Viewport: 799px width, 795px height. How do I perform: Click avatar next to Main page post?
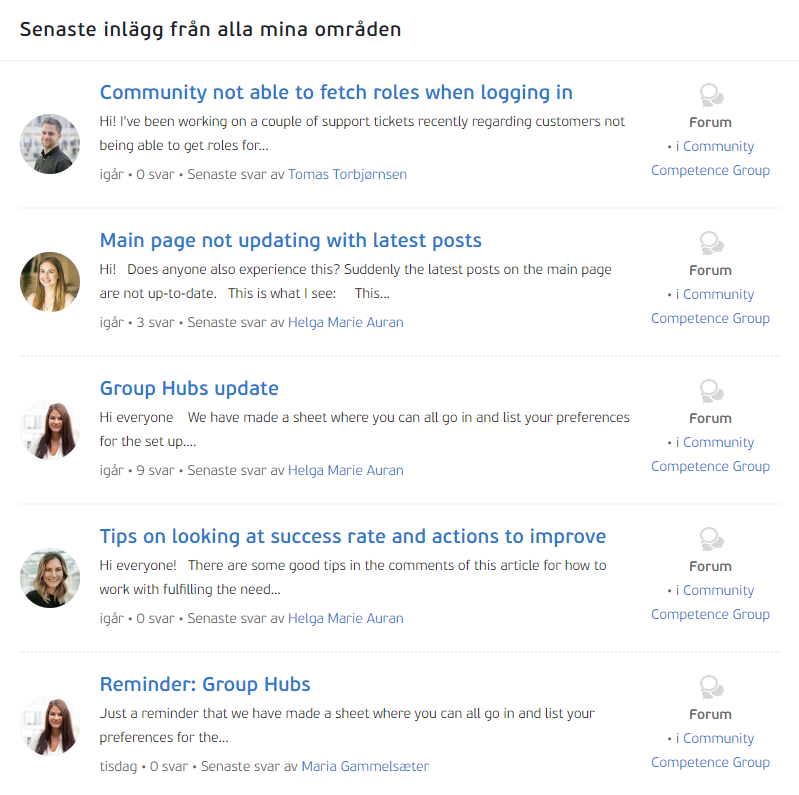click(x=50, y=282)
